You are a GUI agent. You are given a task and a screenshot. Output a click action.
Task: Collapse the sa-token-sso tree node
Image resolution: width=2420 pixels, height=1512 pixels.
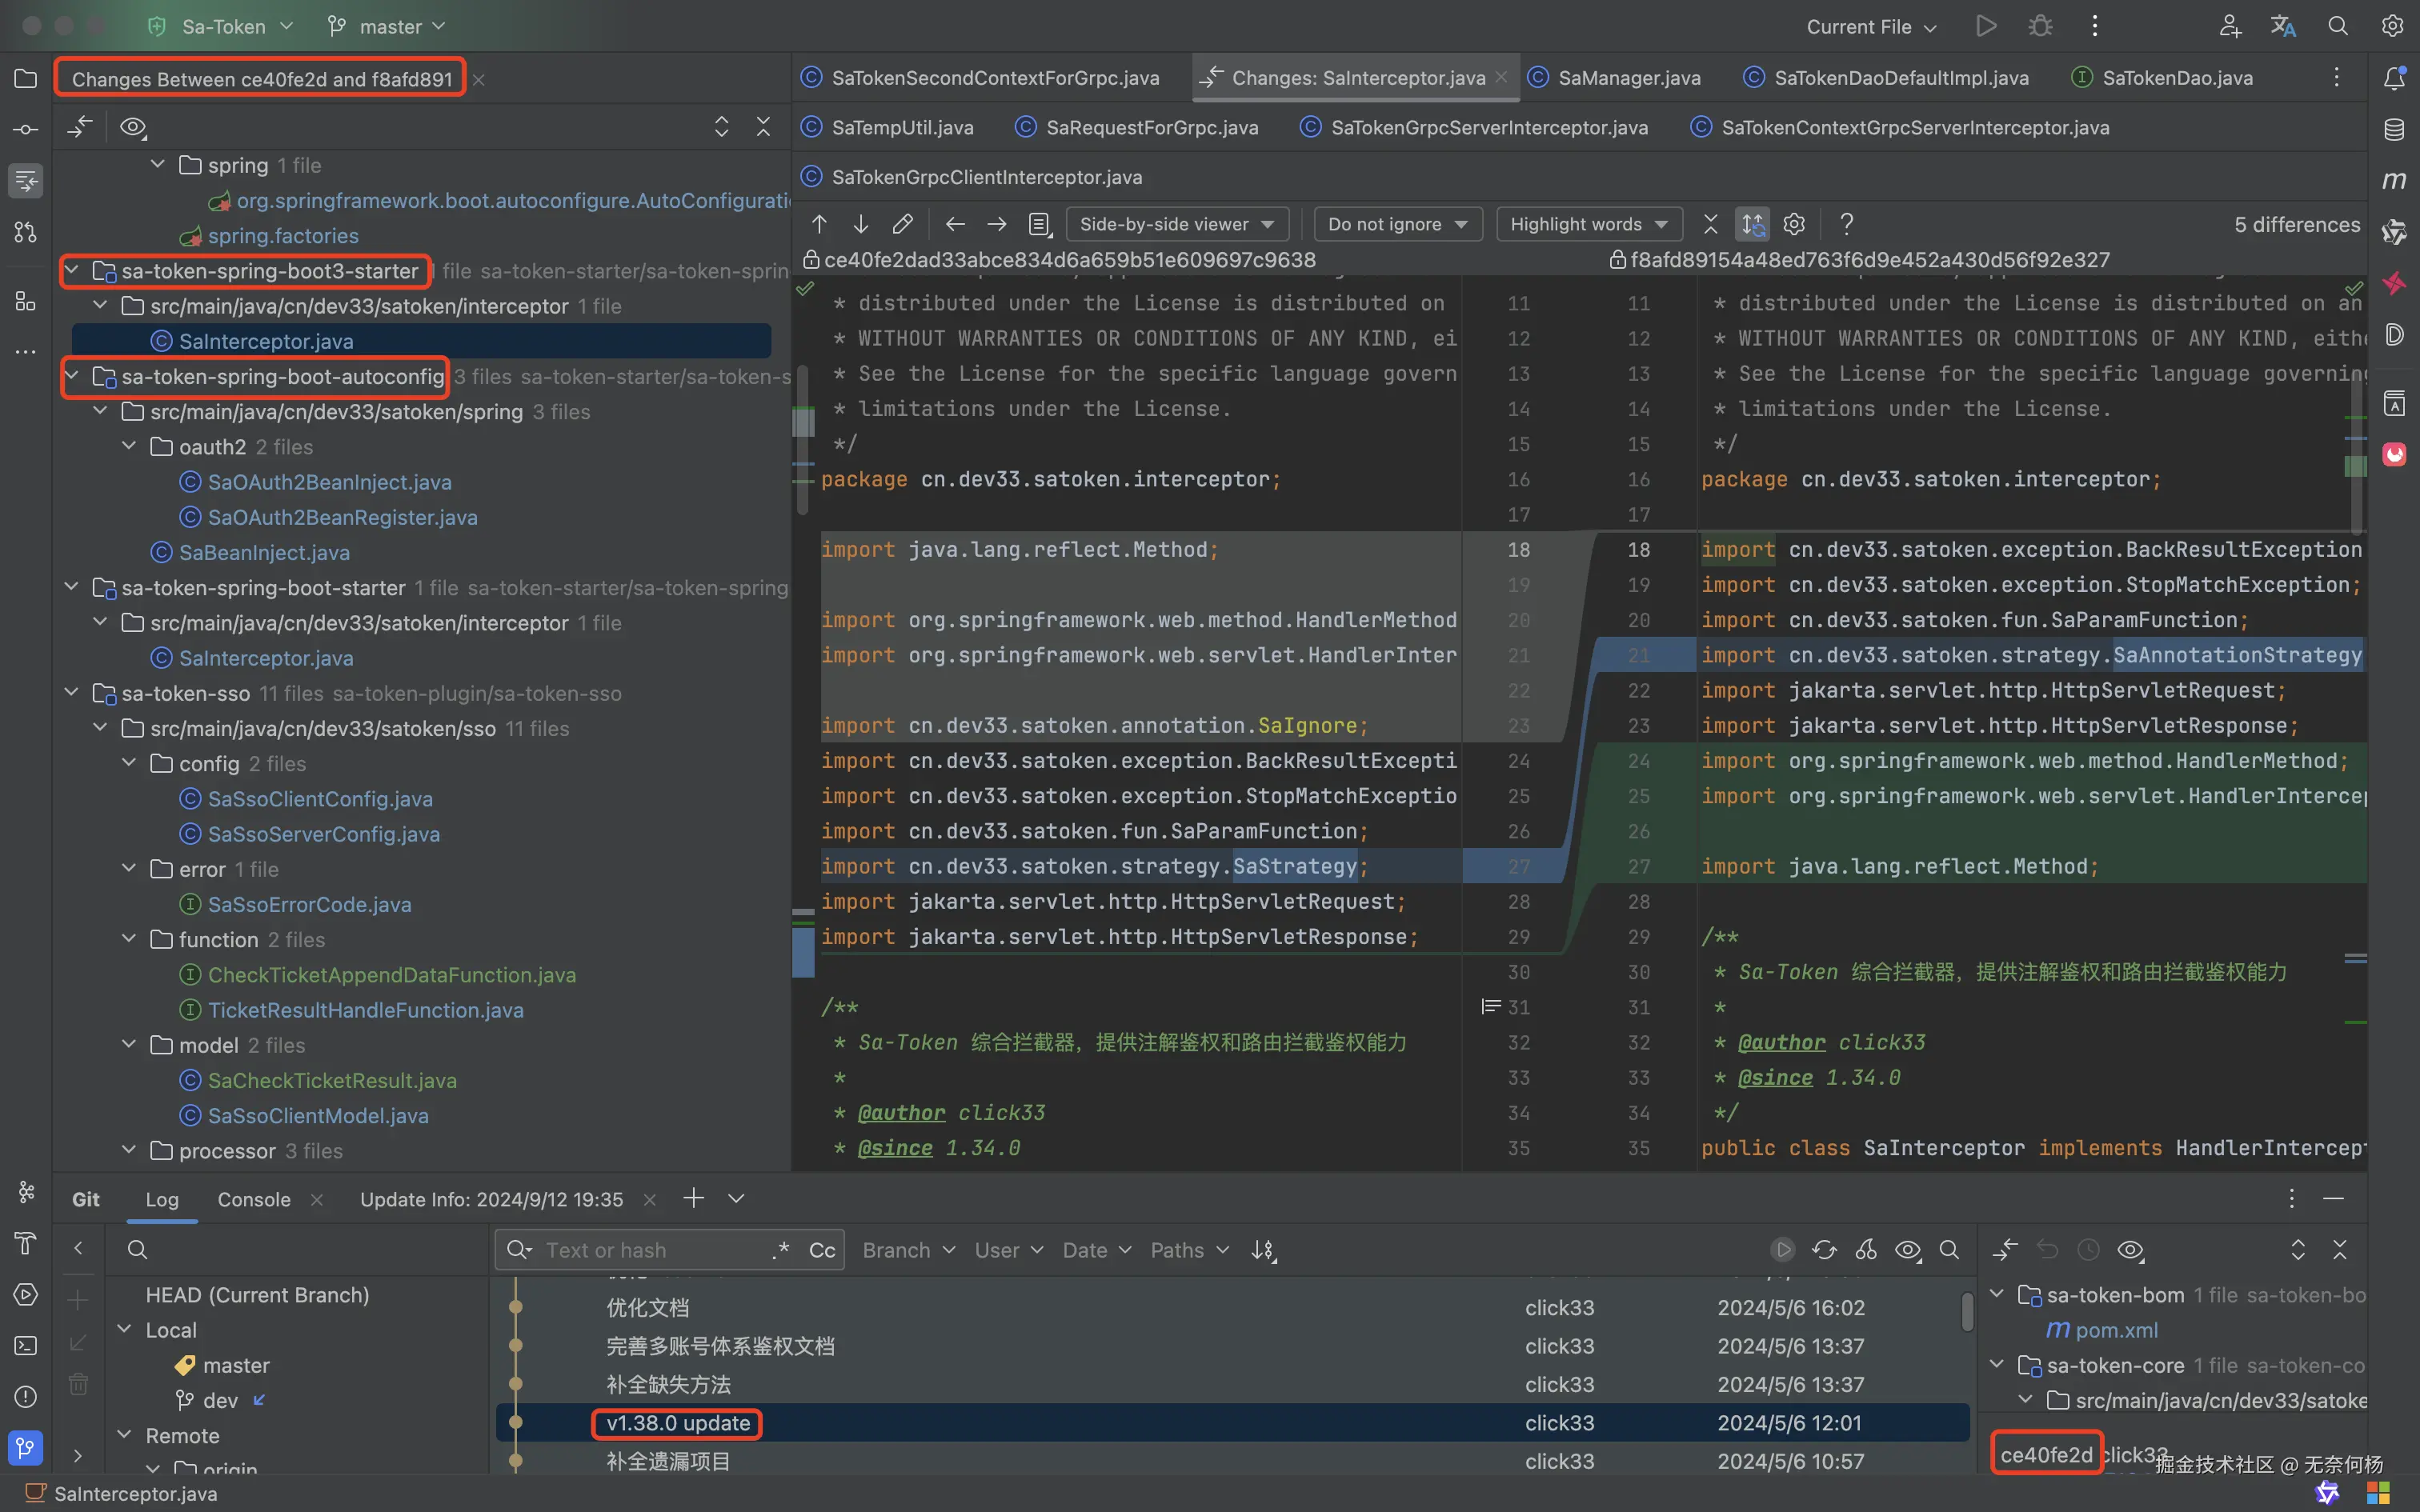click(71, 693)
